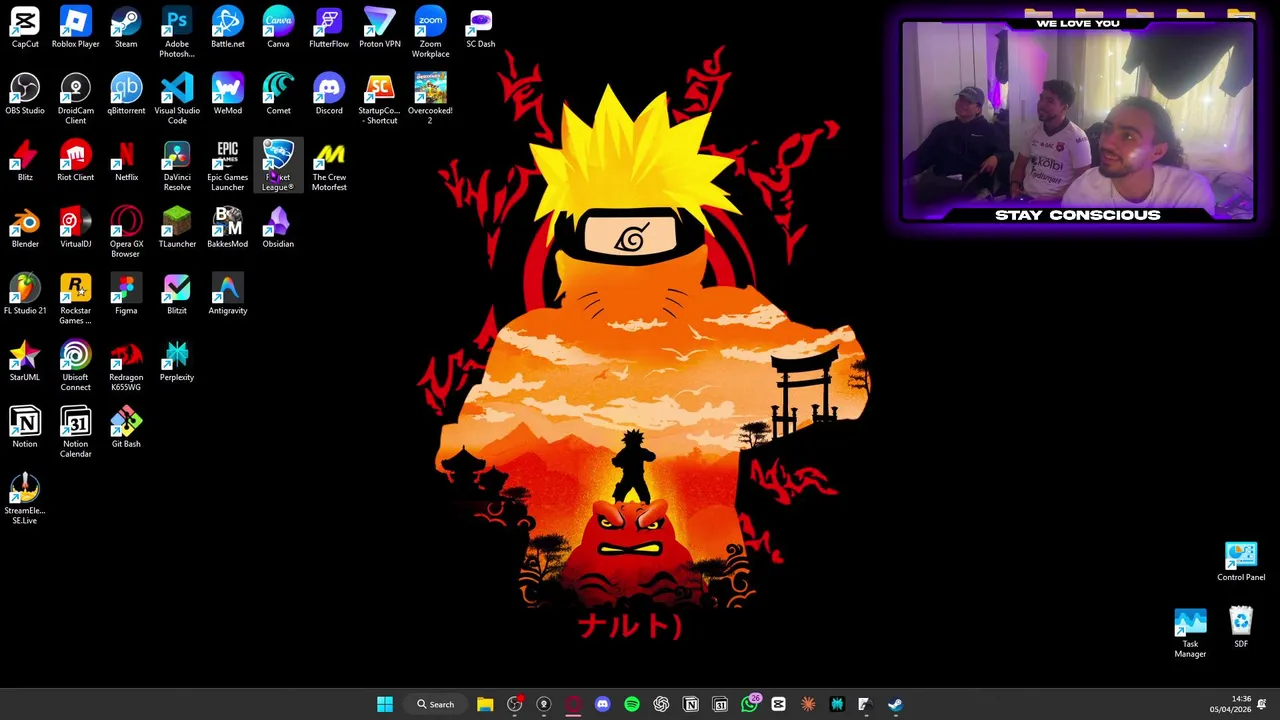Select the Opera GX Browser desktop icon
This screenshot has width=1280, height=720.
126,232
